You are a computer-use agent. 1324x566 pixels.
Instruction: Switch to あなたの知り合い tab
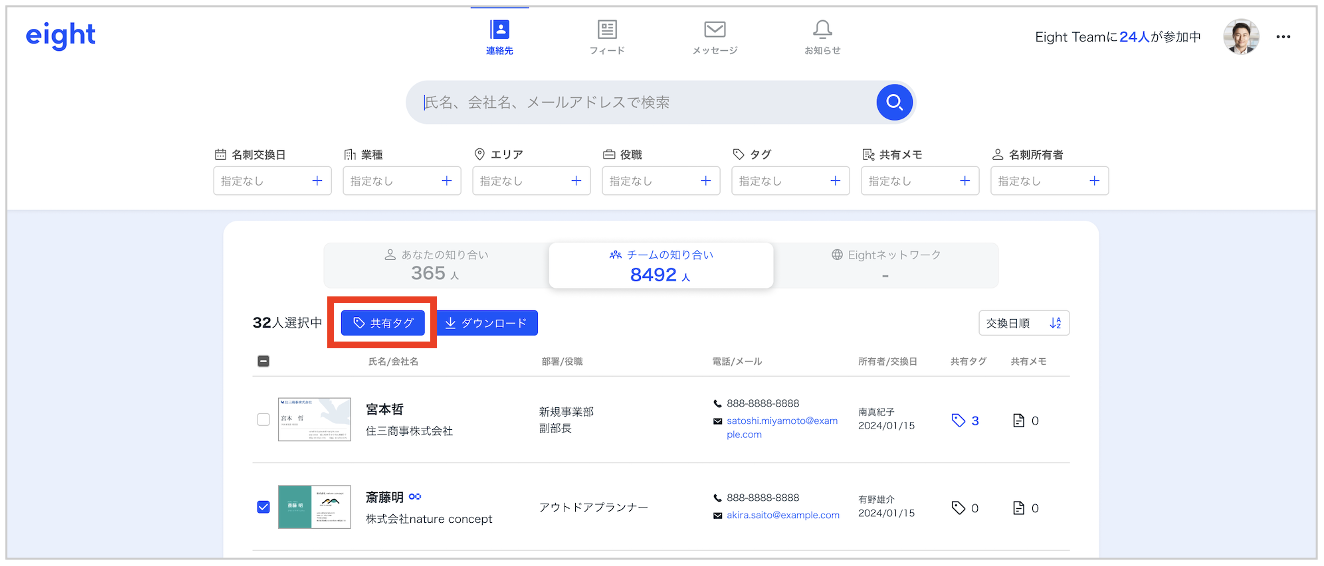coord(436,265)
